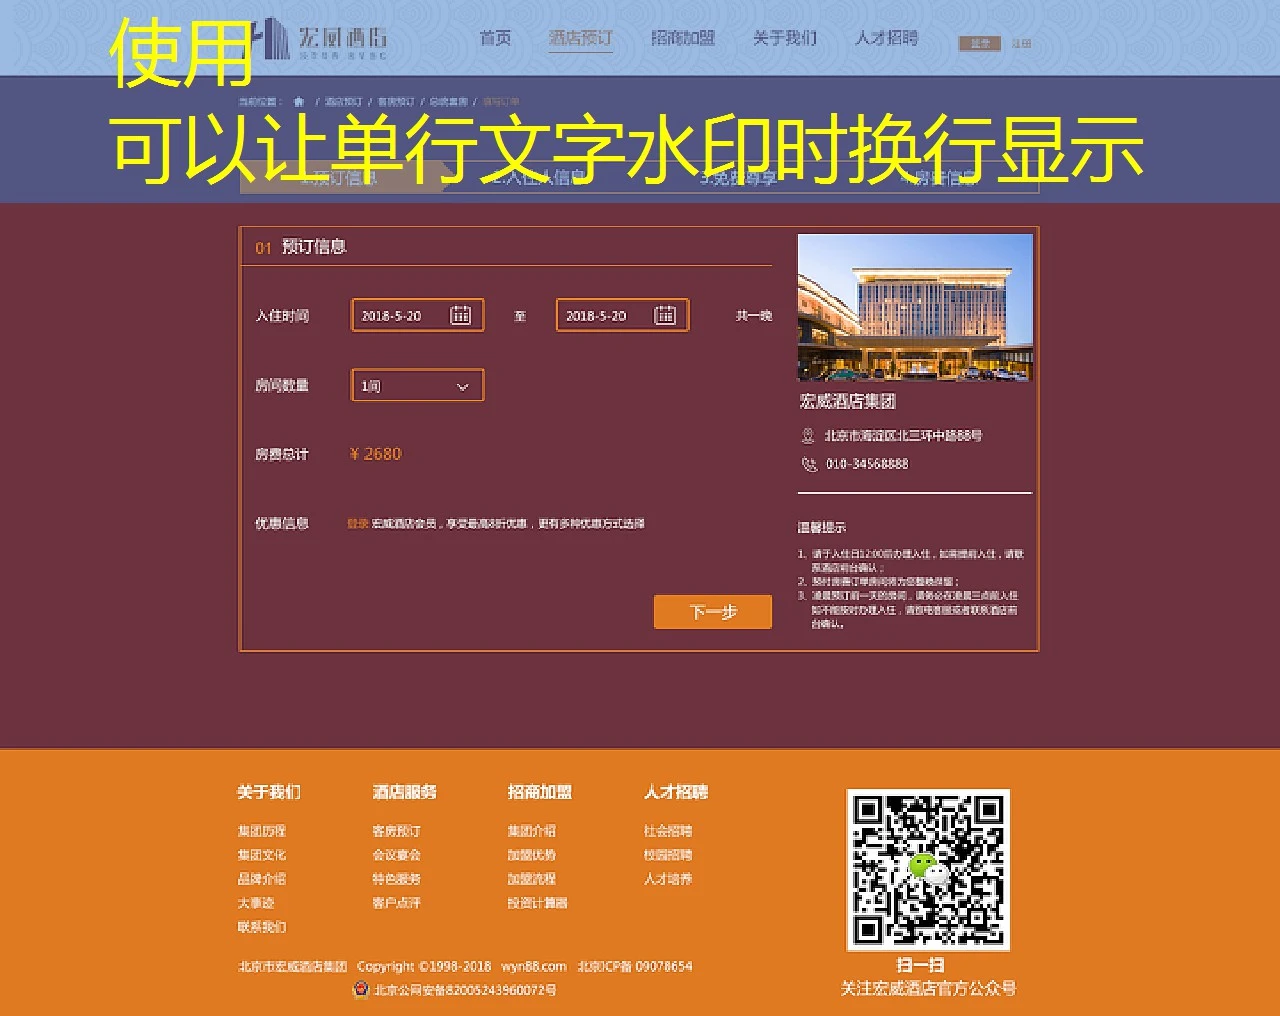Viewport: 1280px width, 1016px height.
Task: Select the 酒店预订 navigation menu item
Action: (581, 38)
